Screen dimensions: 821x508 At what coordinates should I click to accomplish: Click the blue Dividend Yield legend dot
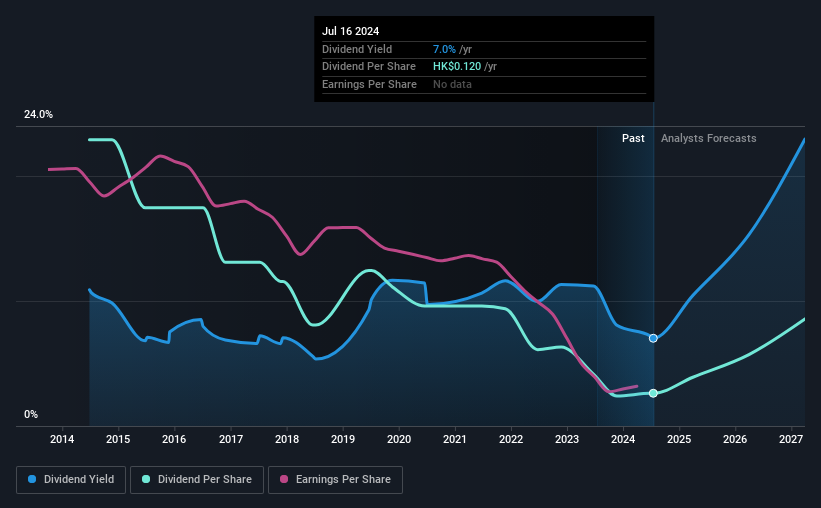(32, 479)
